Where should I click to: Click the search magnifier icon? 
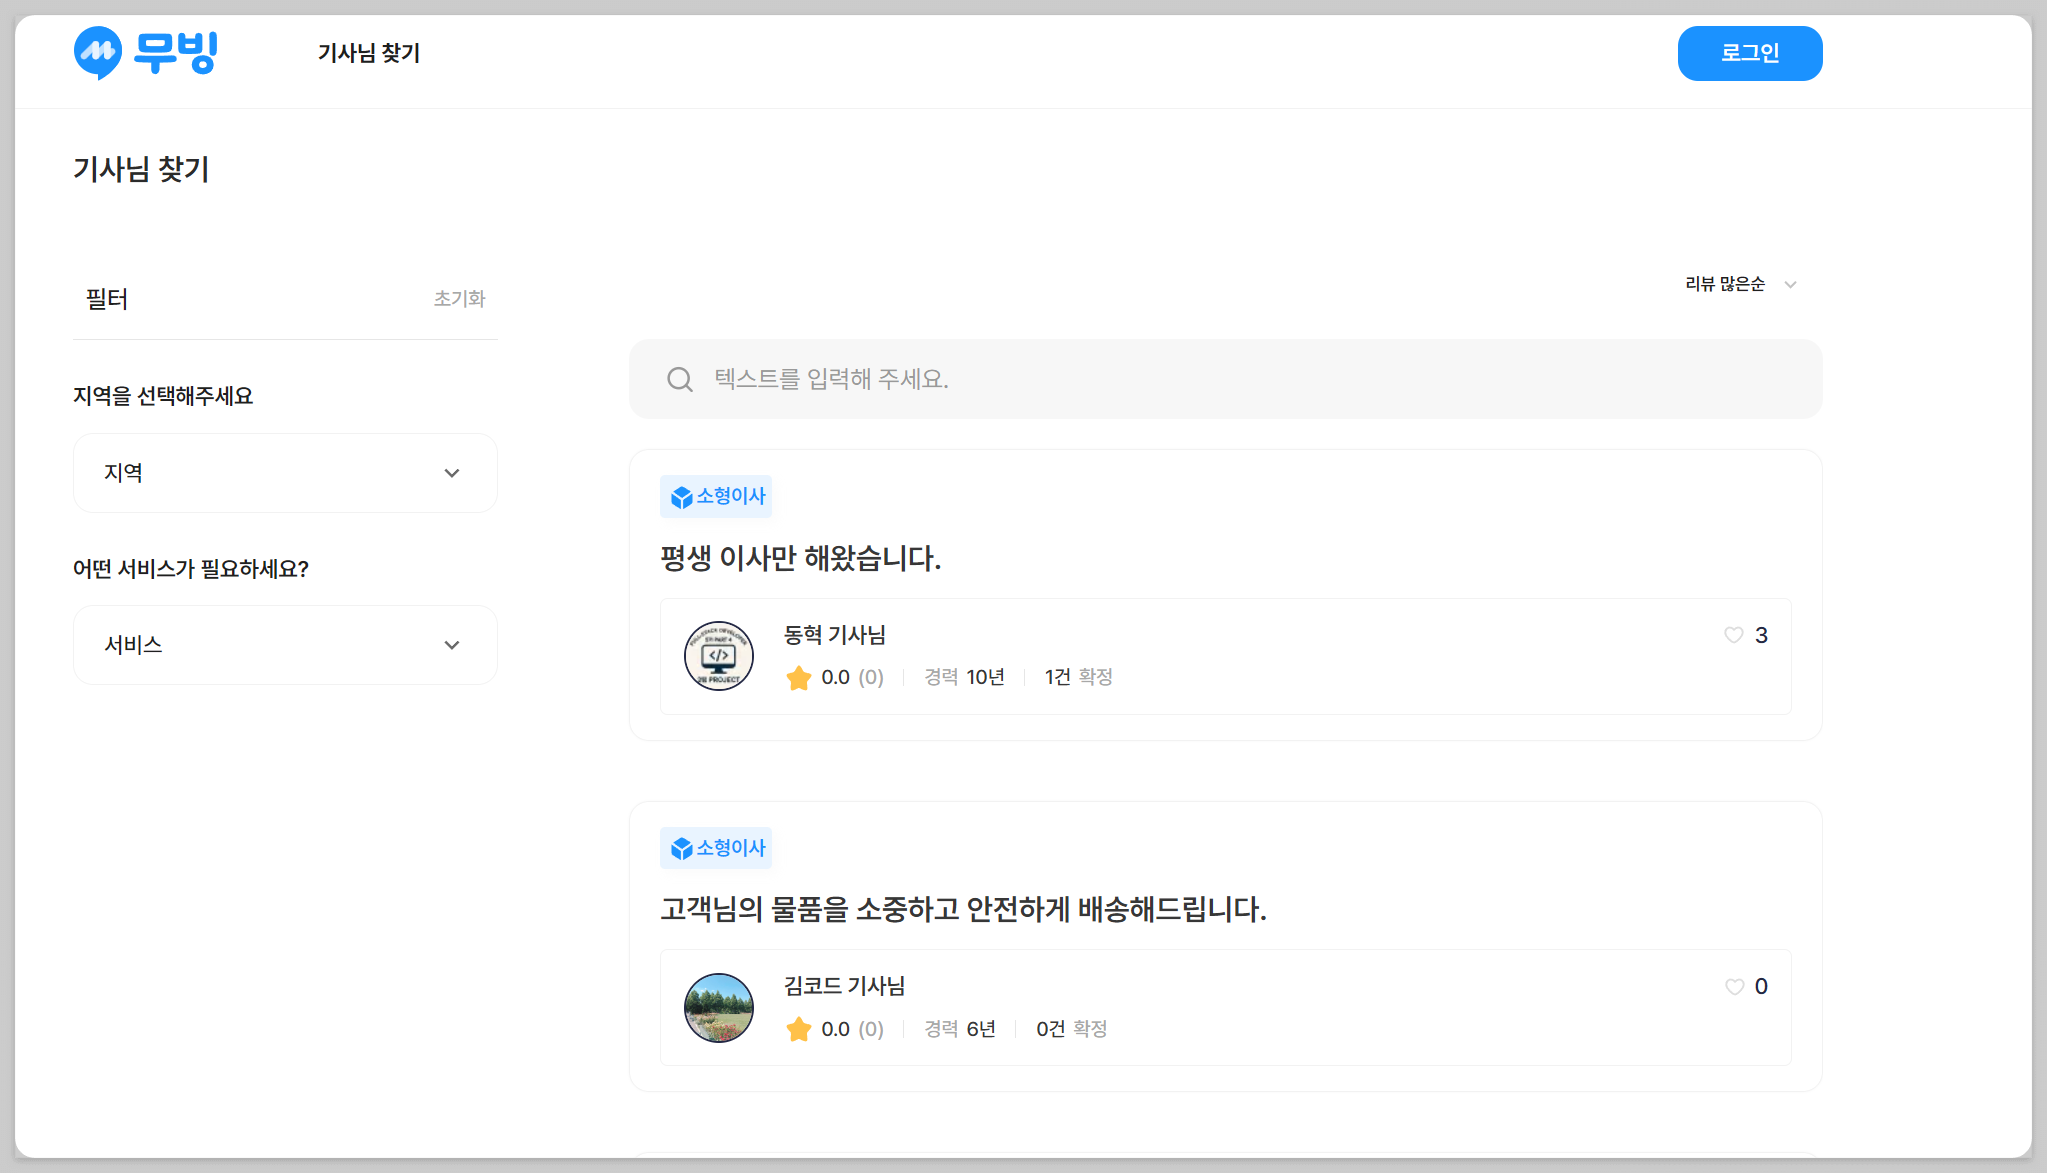click(x=680, y=379)
